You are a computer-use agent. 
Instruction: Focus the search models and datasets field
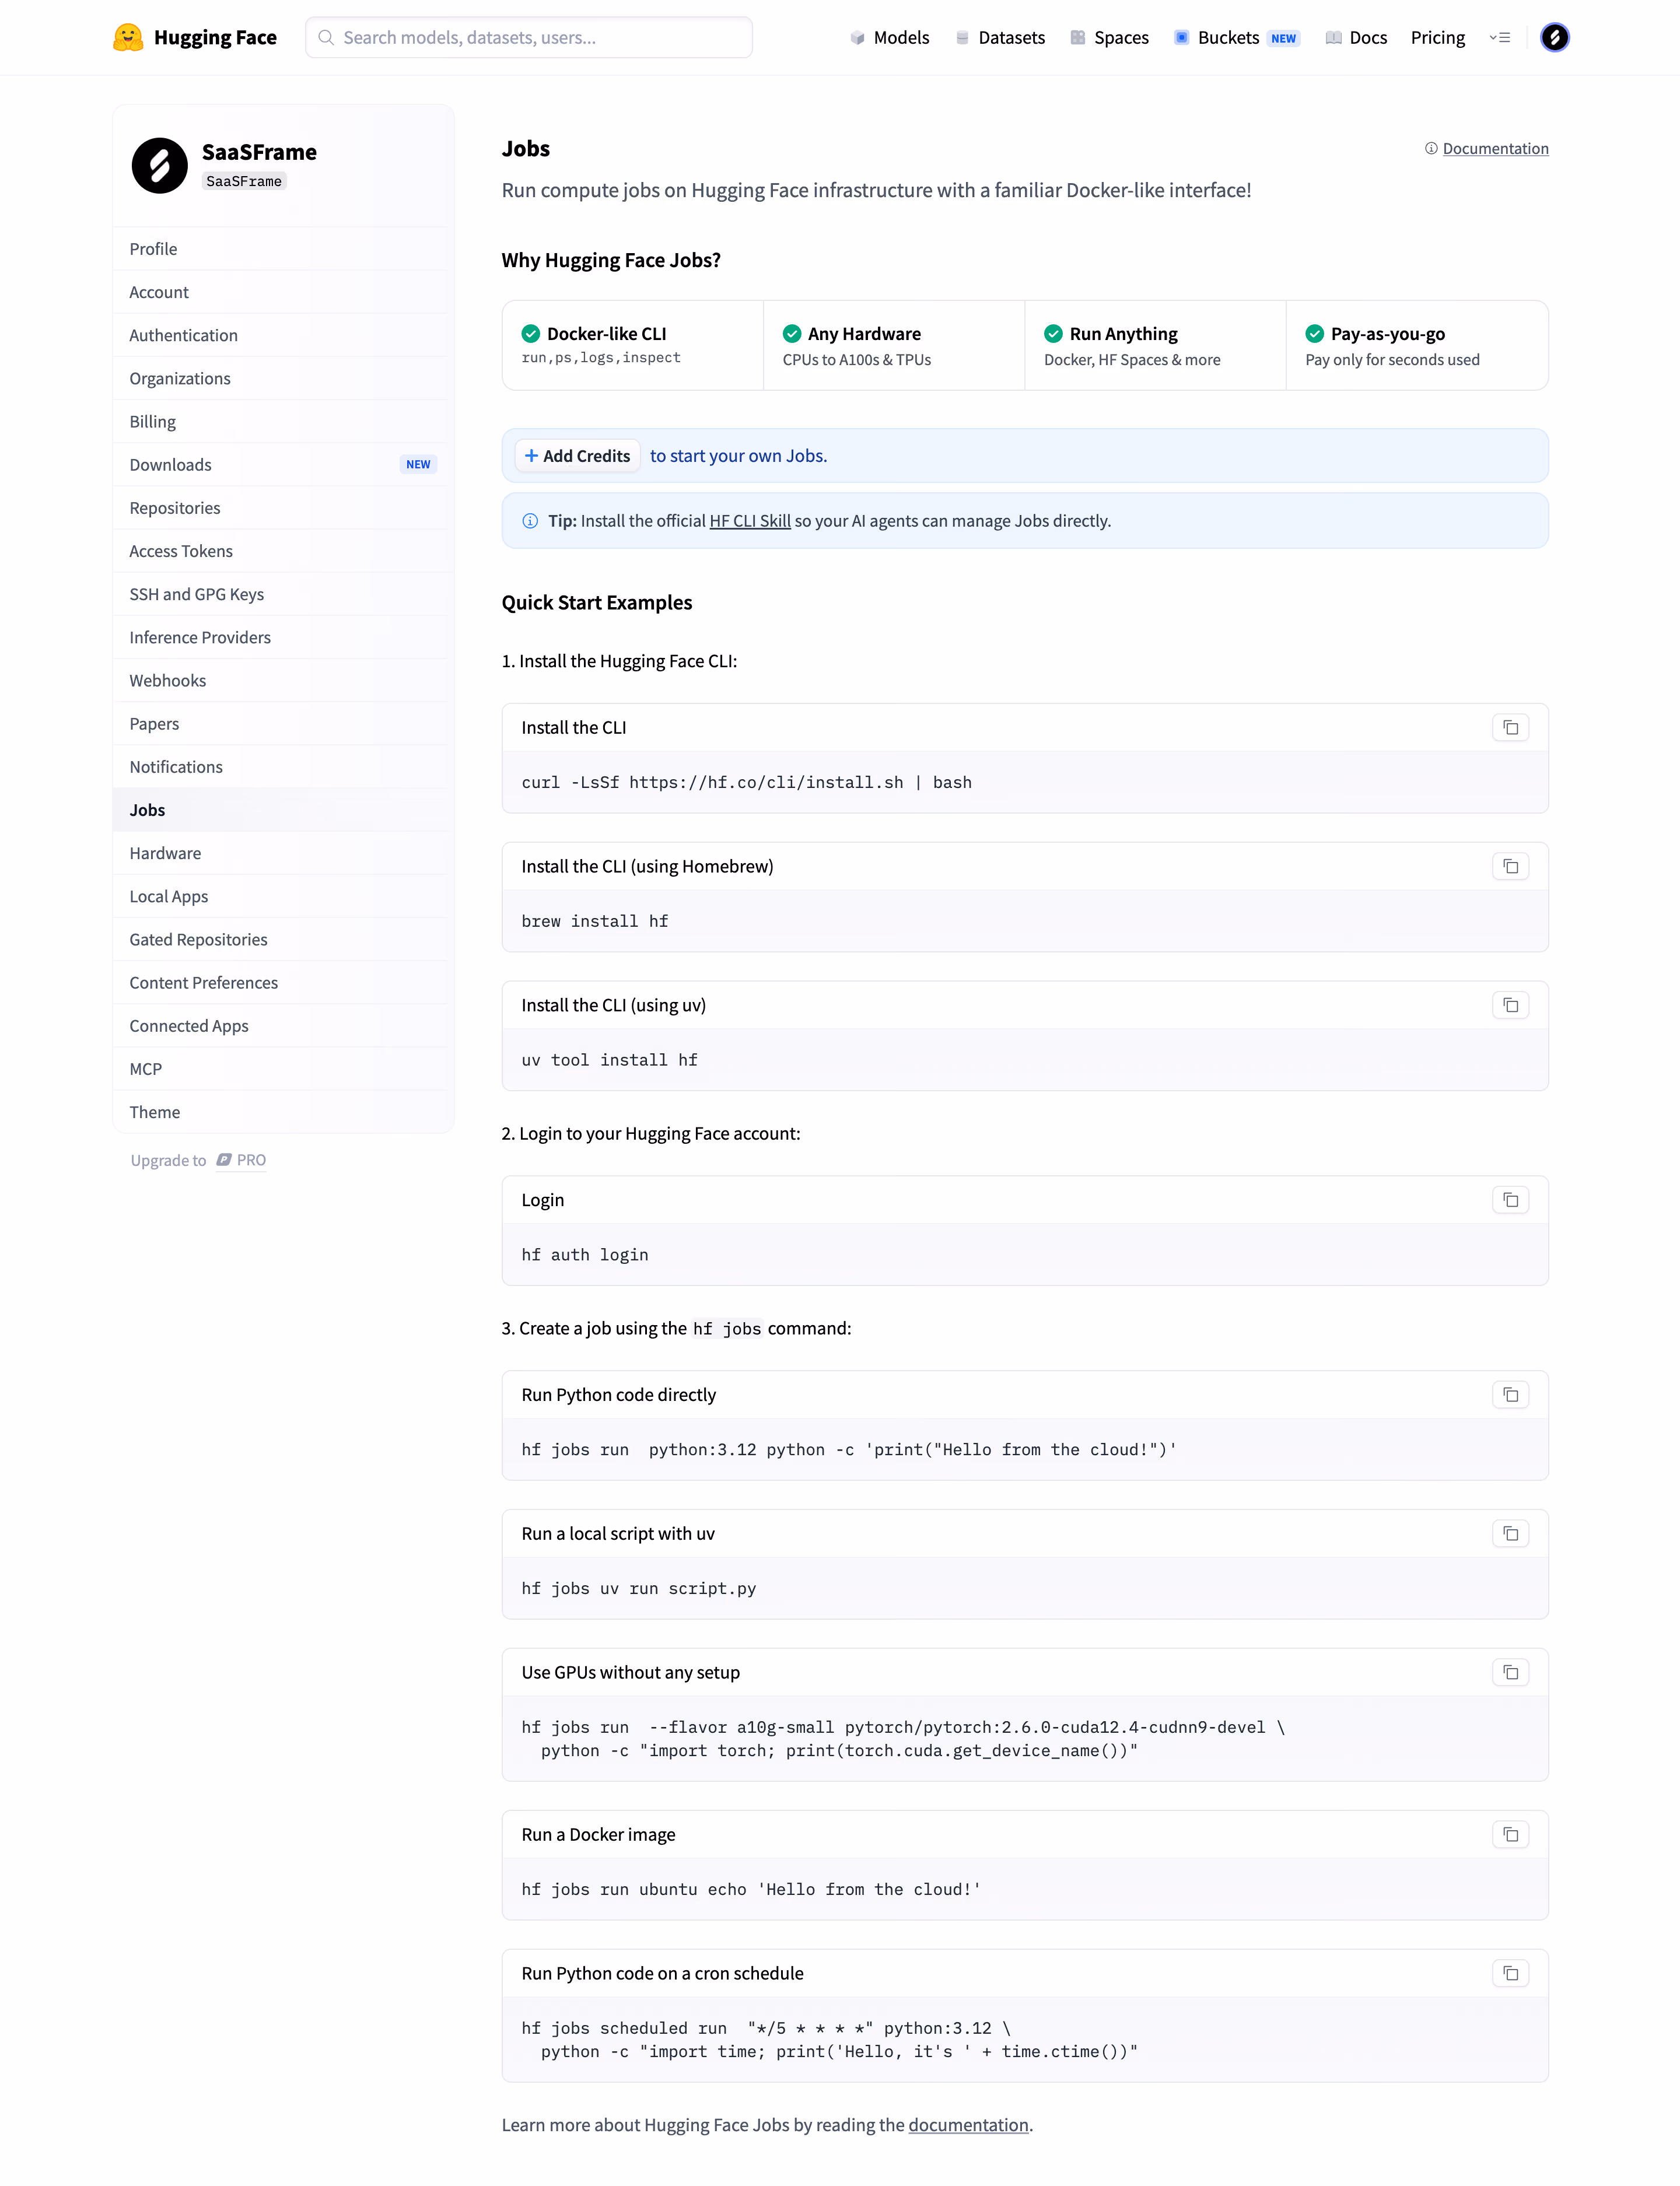tap(529, 38)
